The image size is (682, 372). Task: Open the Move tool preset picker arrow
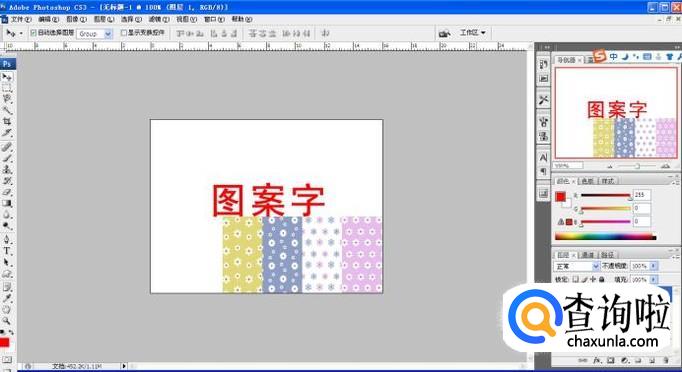(x=21, y=34)
